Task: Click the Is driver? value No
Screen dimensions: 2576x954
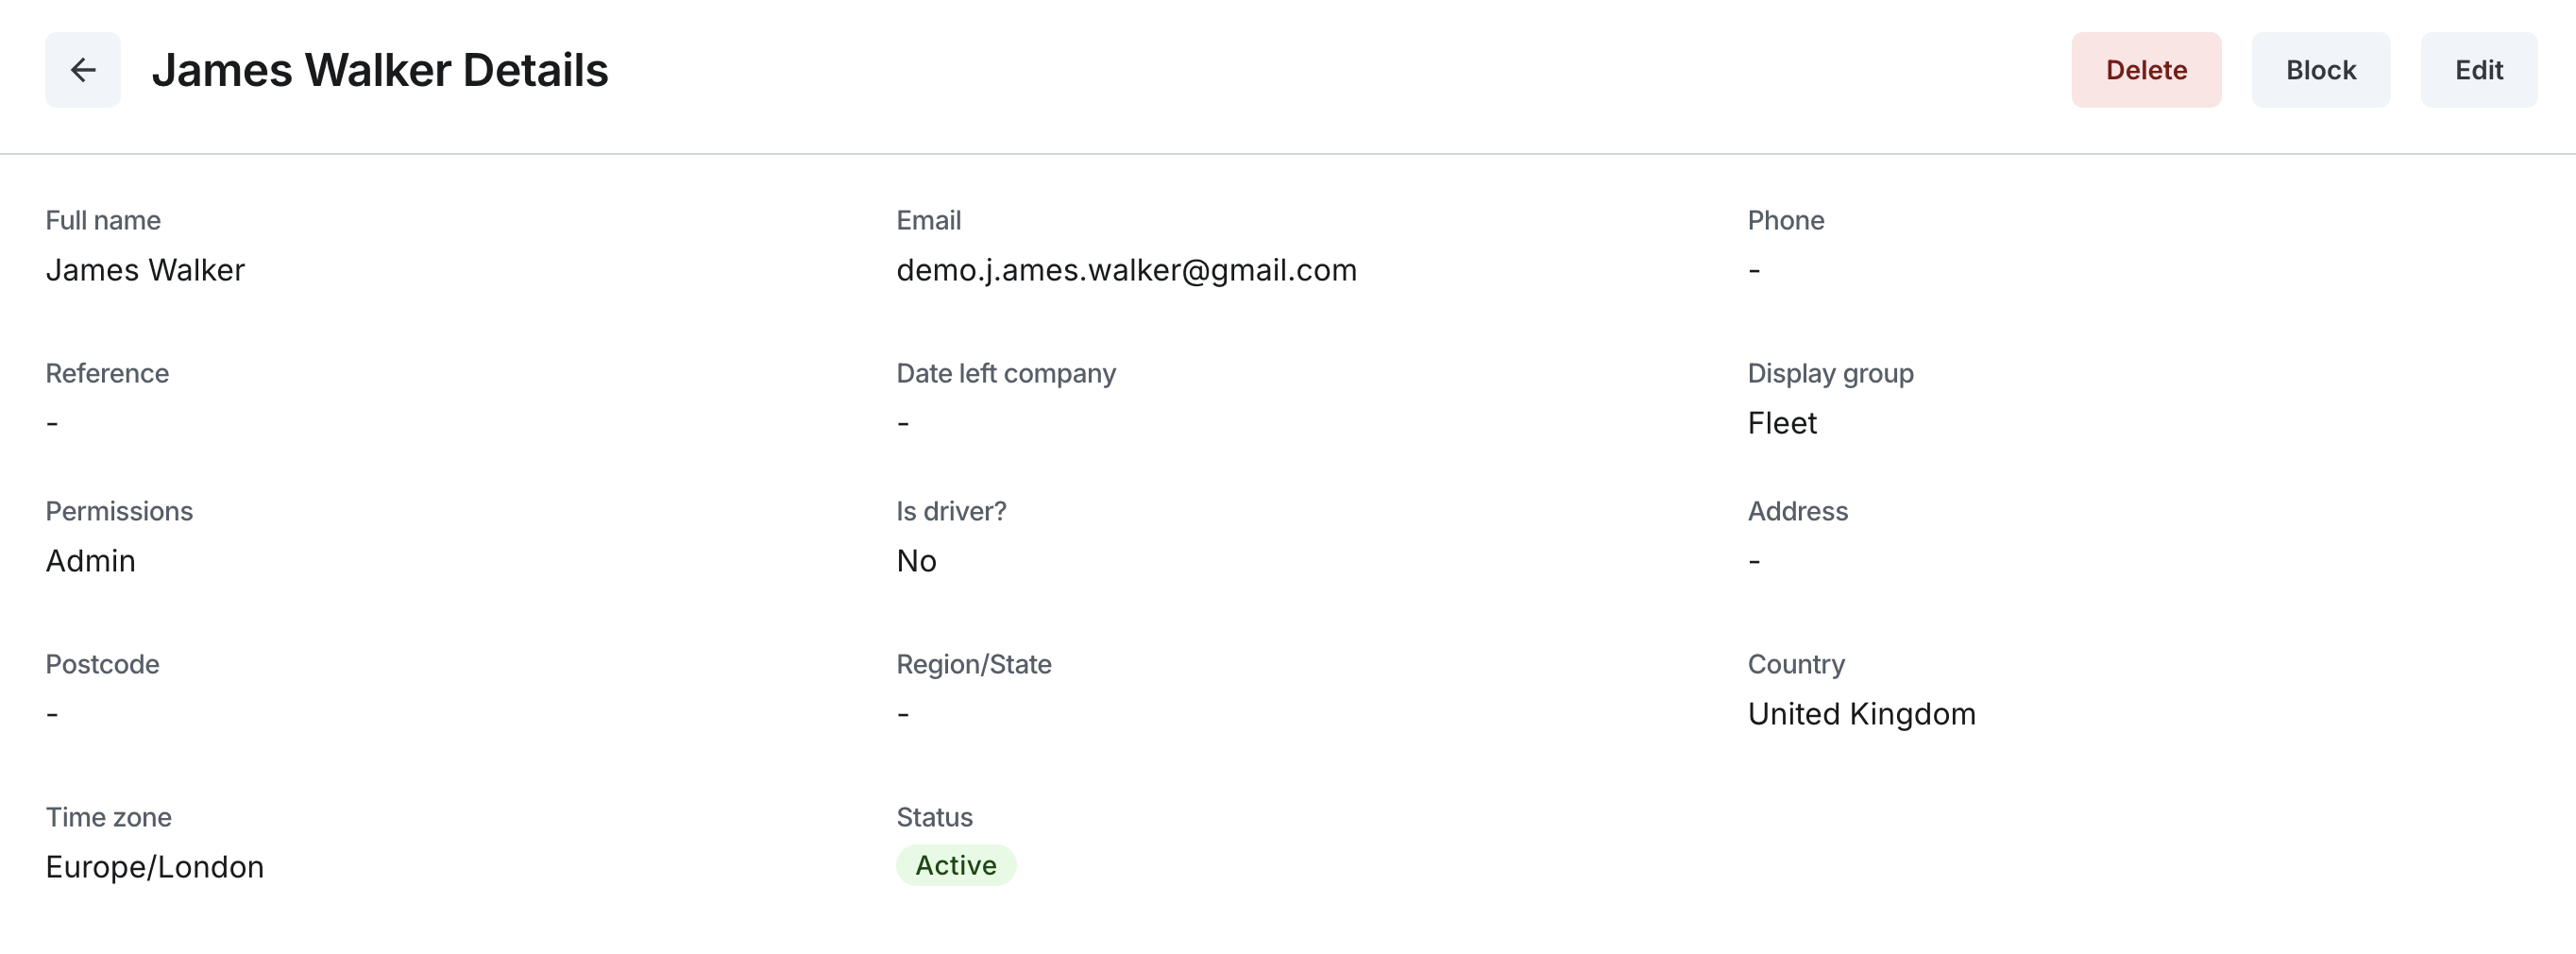Action: tap(916, 561)
